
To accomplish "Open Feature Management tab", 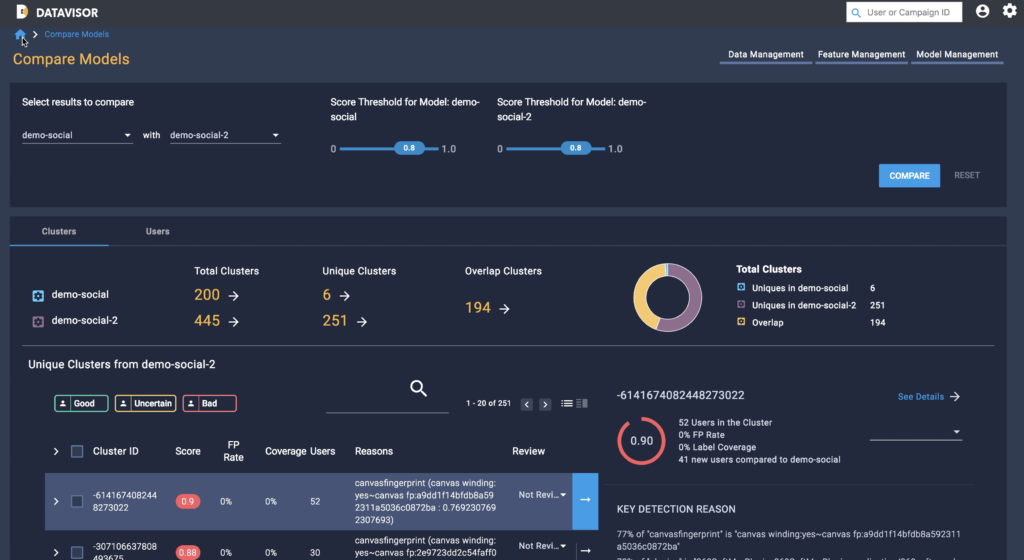I will point(861,55).
